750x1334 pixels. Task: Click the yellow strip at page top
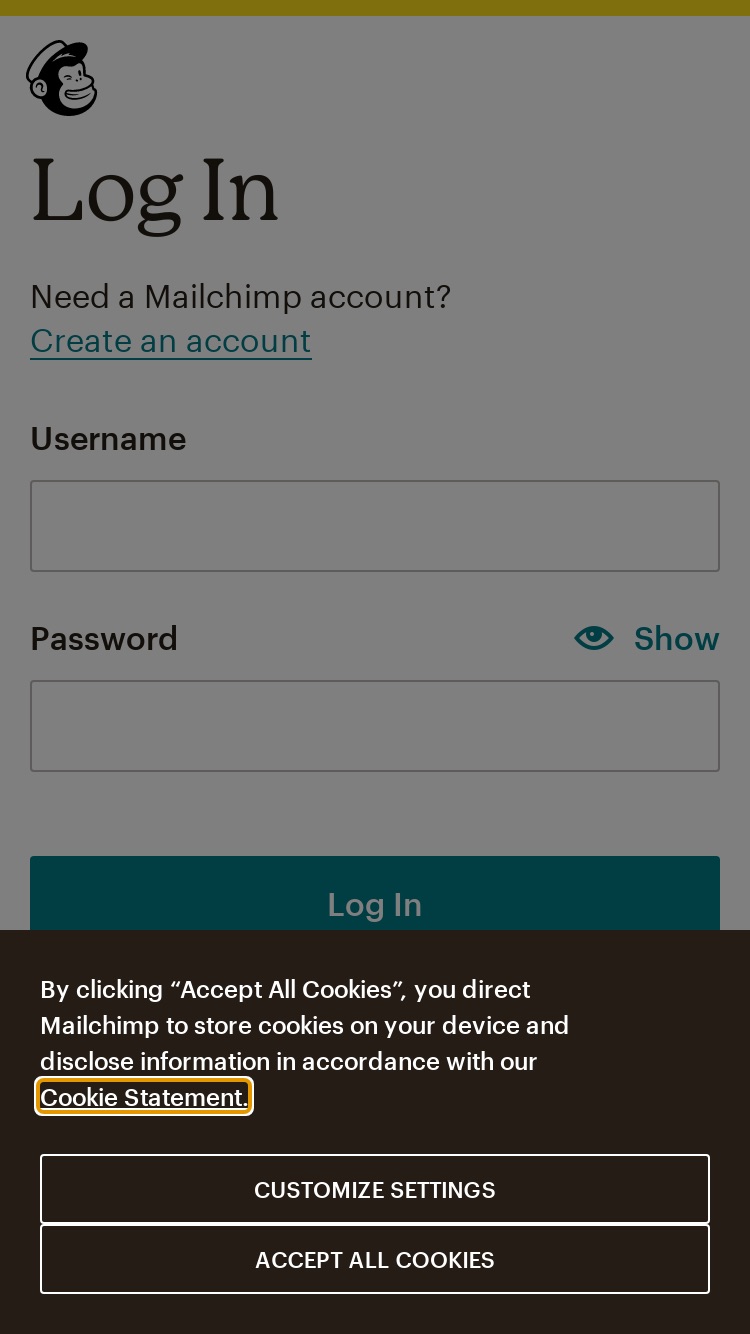tap(375, 8)
